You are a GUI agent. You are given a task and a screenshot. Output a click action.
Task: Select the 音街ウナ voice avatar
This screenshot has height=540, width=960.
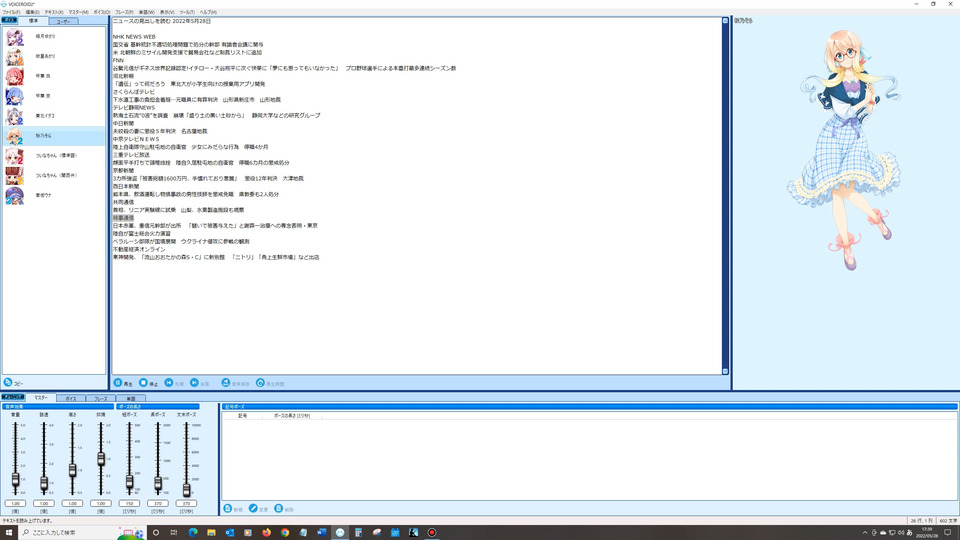tap(15, 195)
